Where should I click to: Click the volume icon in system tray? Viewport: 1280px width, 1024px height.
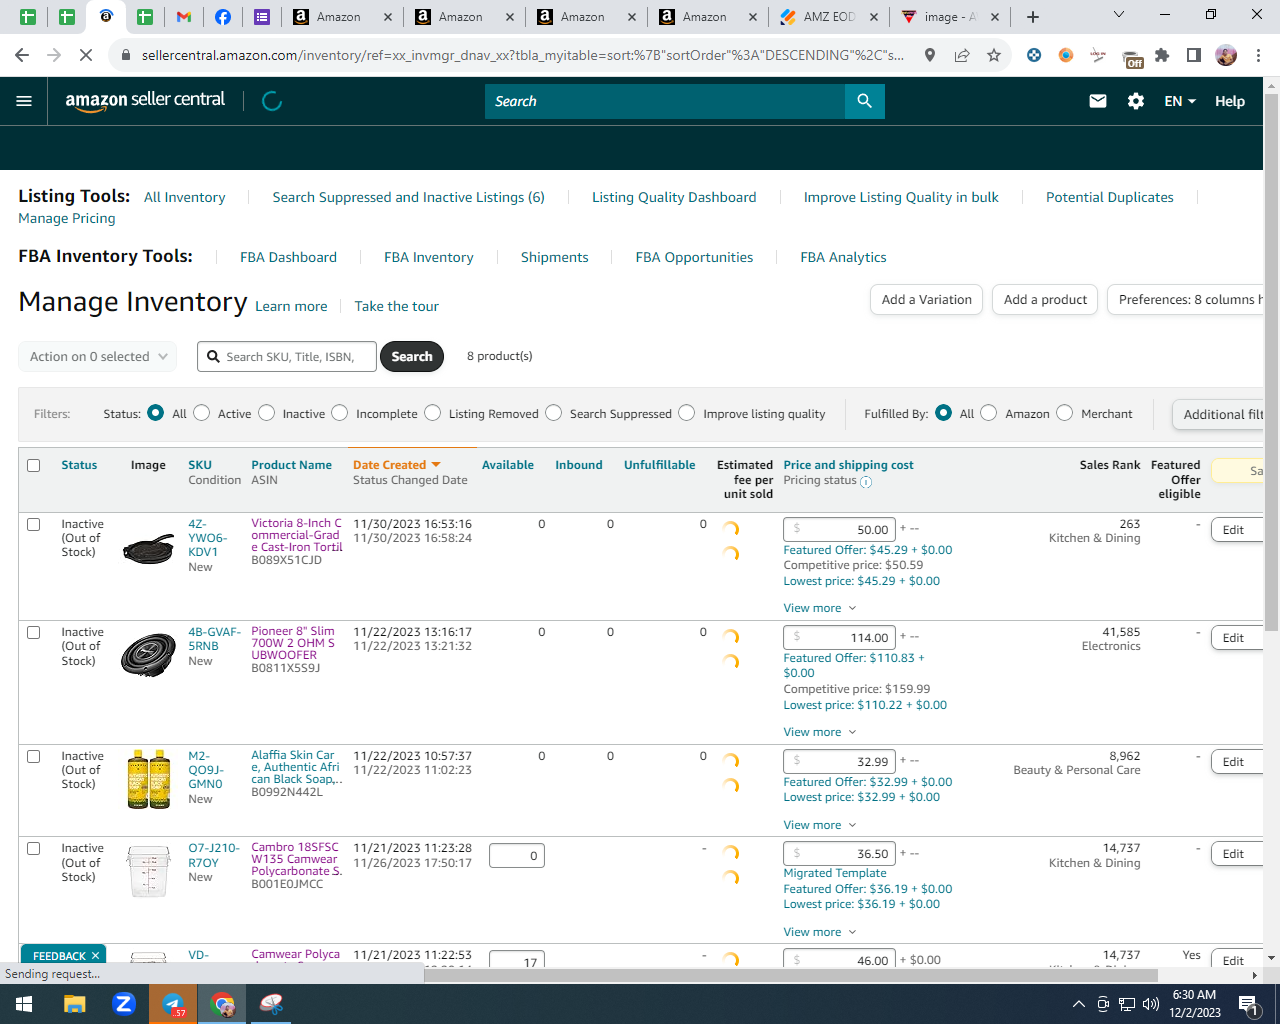[1151, 1004]
